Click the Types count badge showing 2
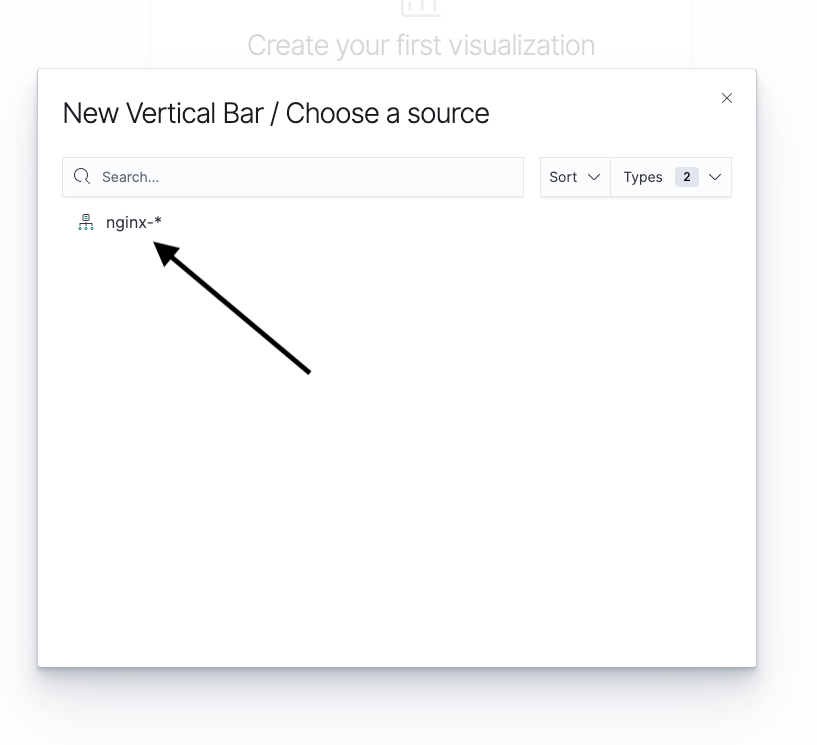The height and width of the screenshot is (745, 817). (687, 177)
